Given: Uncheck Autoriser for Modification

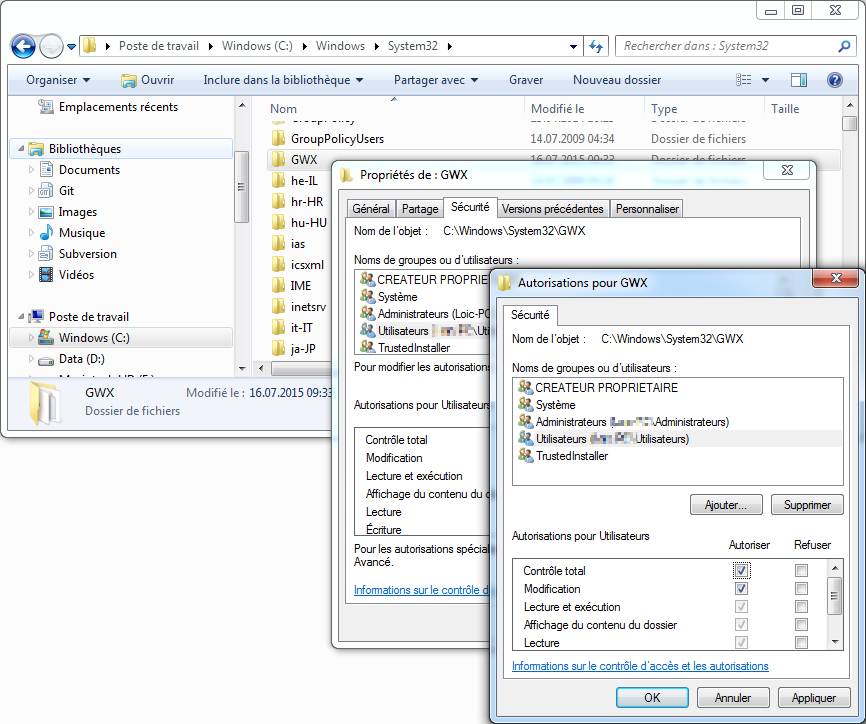Looking at the screenshot, I should tap(741, 589).
